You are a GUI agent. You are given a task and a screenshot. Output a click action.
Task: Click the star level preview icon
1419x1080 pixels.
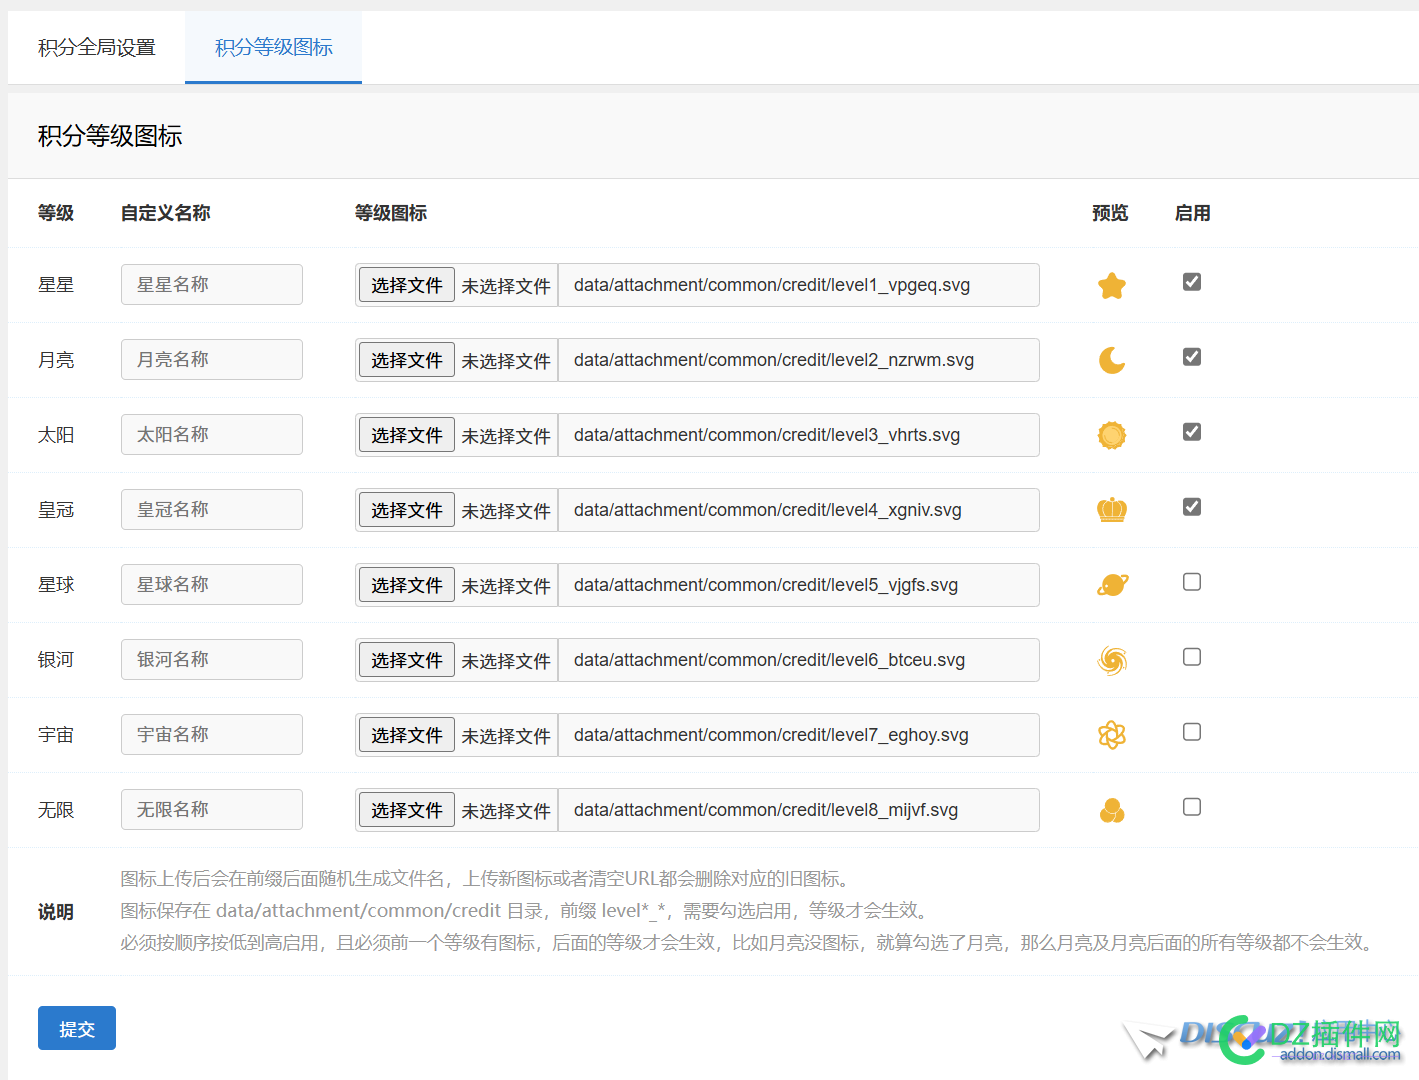pyautogui.click(x=1111, y=286)
